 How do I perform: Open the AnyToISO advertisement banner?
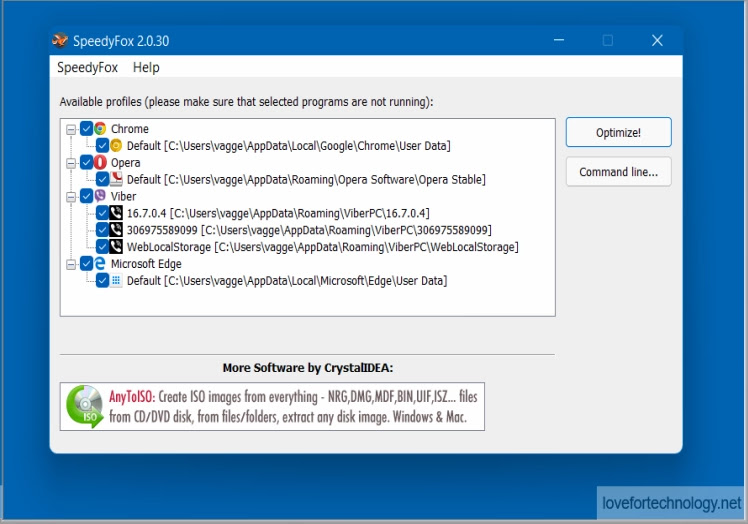[272, 407]
